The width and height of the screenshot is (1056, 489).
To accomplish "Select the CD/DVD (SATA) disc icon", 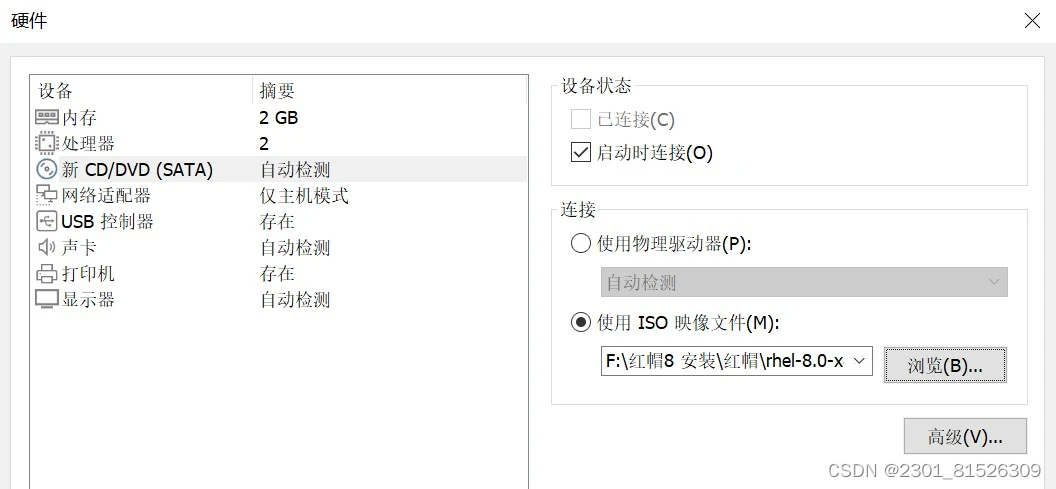I will click(x=46, y=170).
